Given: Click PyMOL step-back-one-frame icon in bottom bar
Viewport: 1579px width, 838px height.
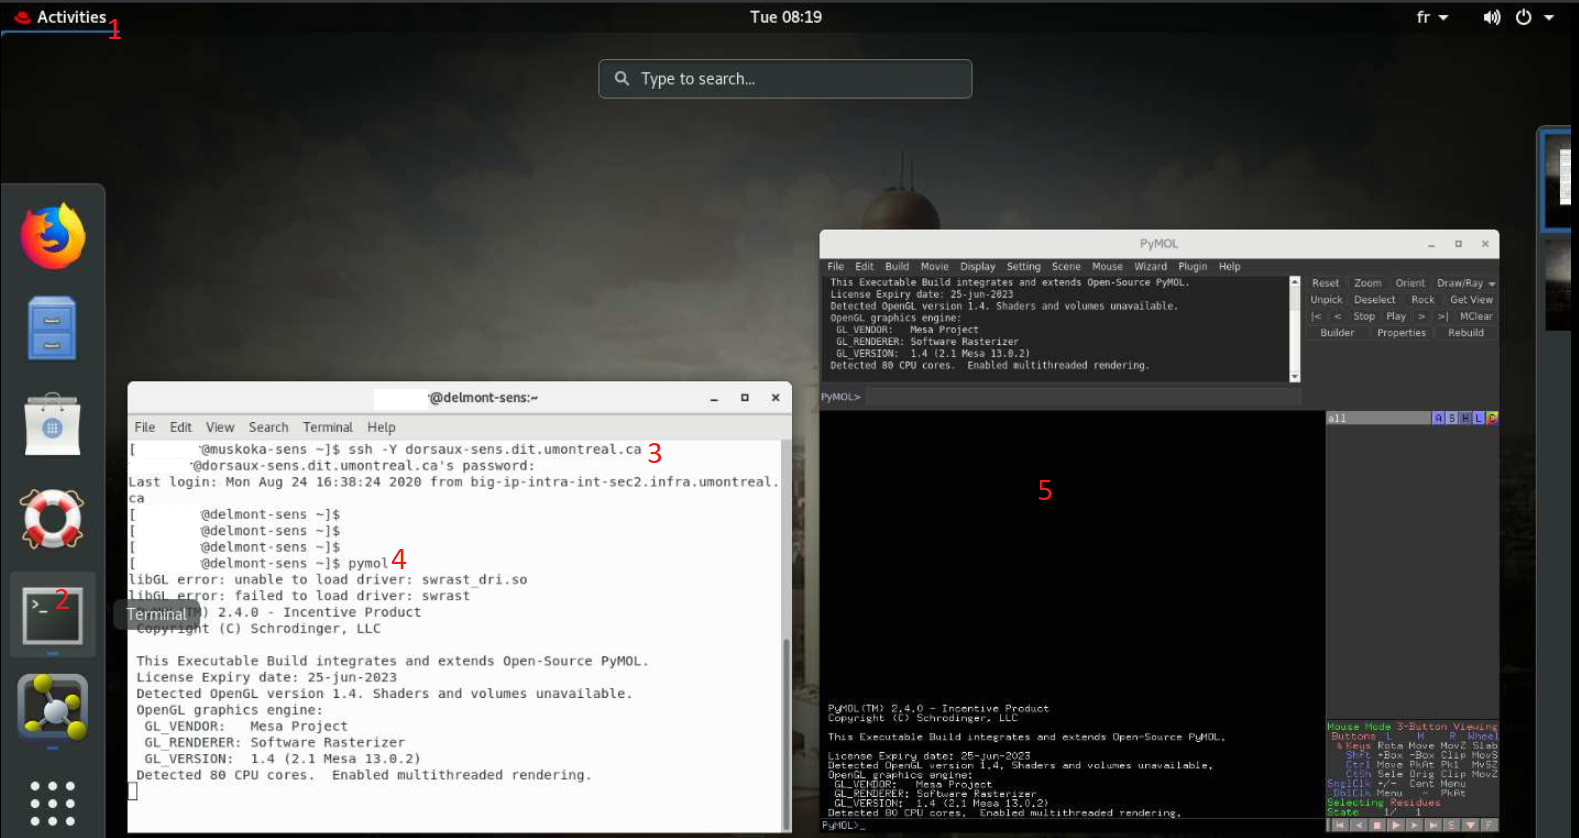Looking at the screenshot, I should pyautogui.click(x=1358, y=825).
